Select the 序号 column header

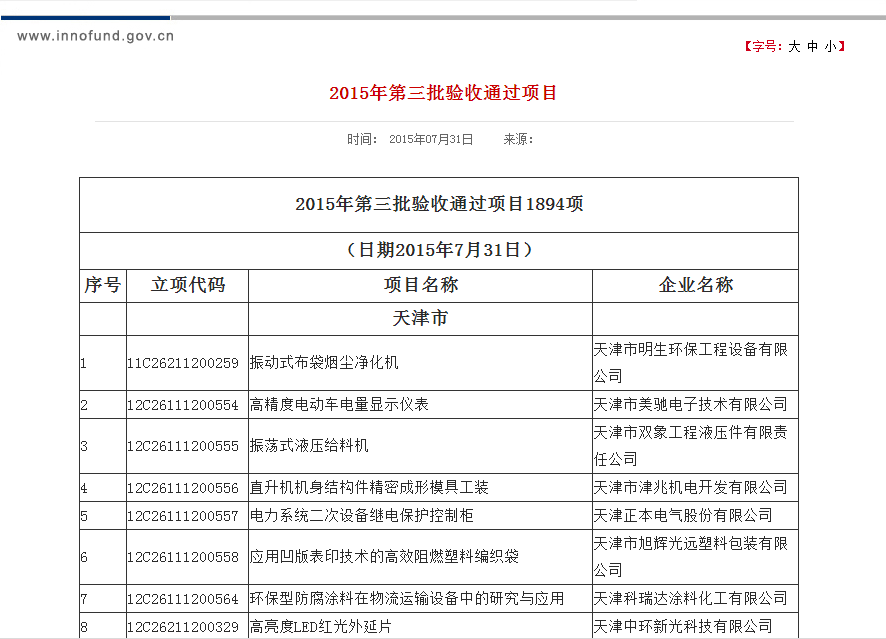point(102,285)
